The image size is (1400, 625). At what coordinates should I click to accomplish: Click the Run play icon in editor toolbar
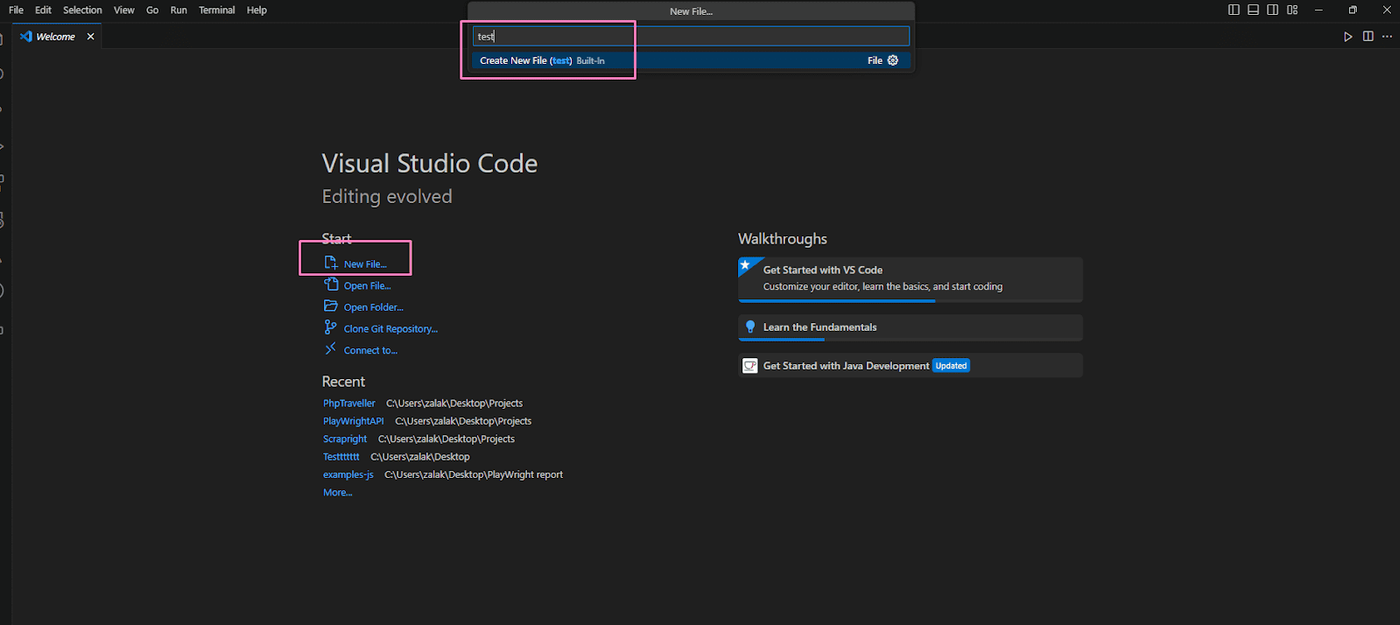[x=1348, y=36]
